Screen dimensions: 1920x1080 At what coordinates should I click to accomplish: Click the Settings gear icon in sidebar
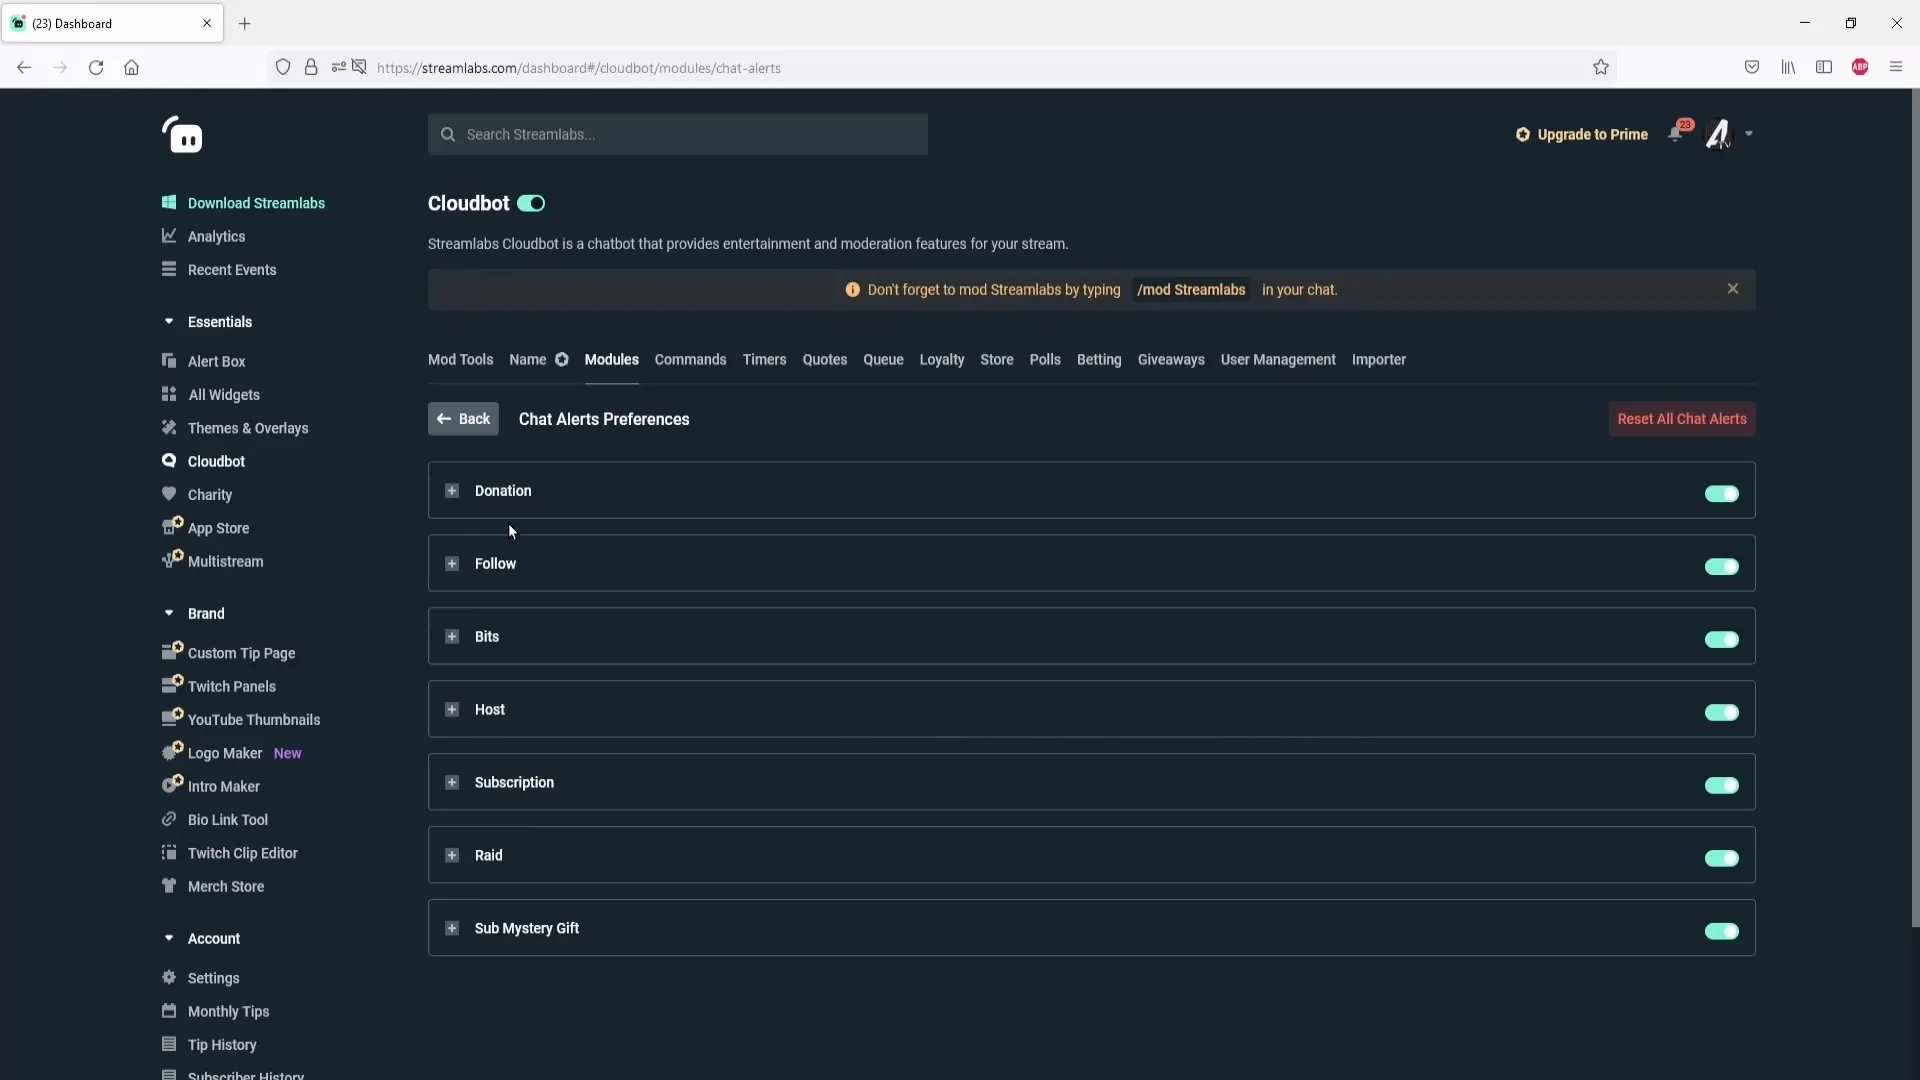pos(169,977)
